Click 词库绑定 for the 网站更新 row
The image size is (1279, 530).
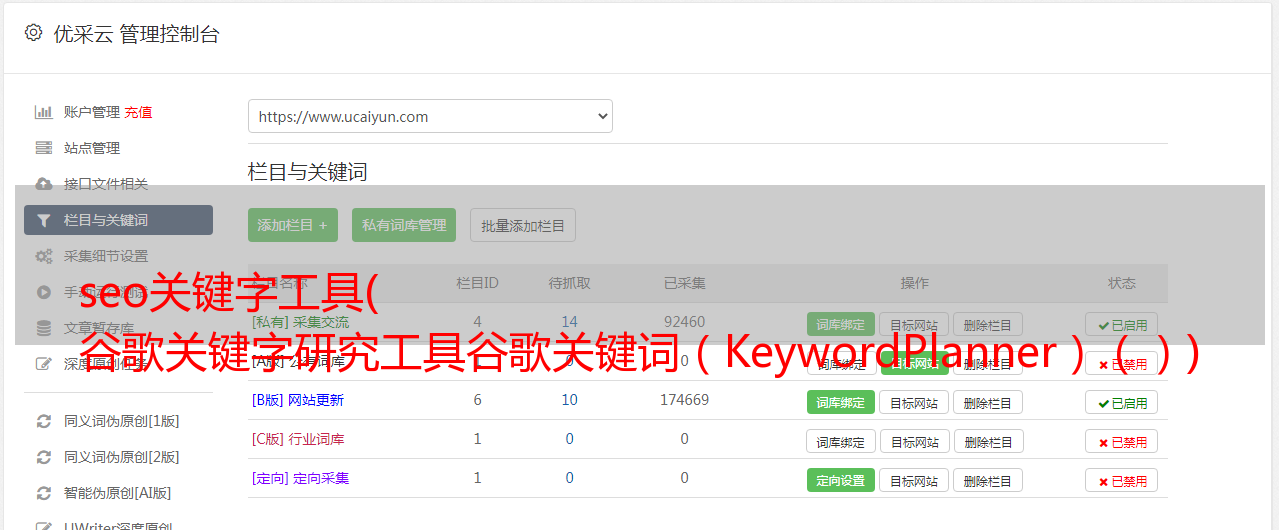coord(841,402)
